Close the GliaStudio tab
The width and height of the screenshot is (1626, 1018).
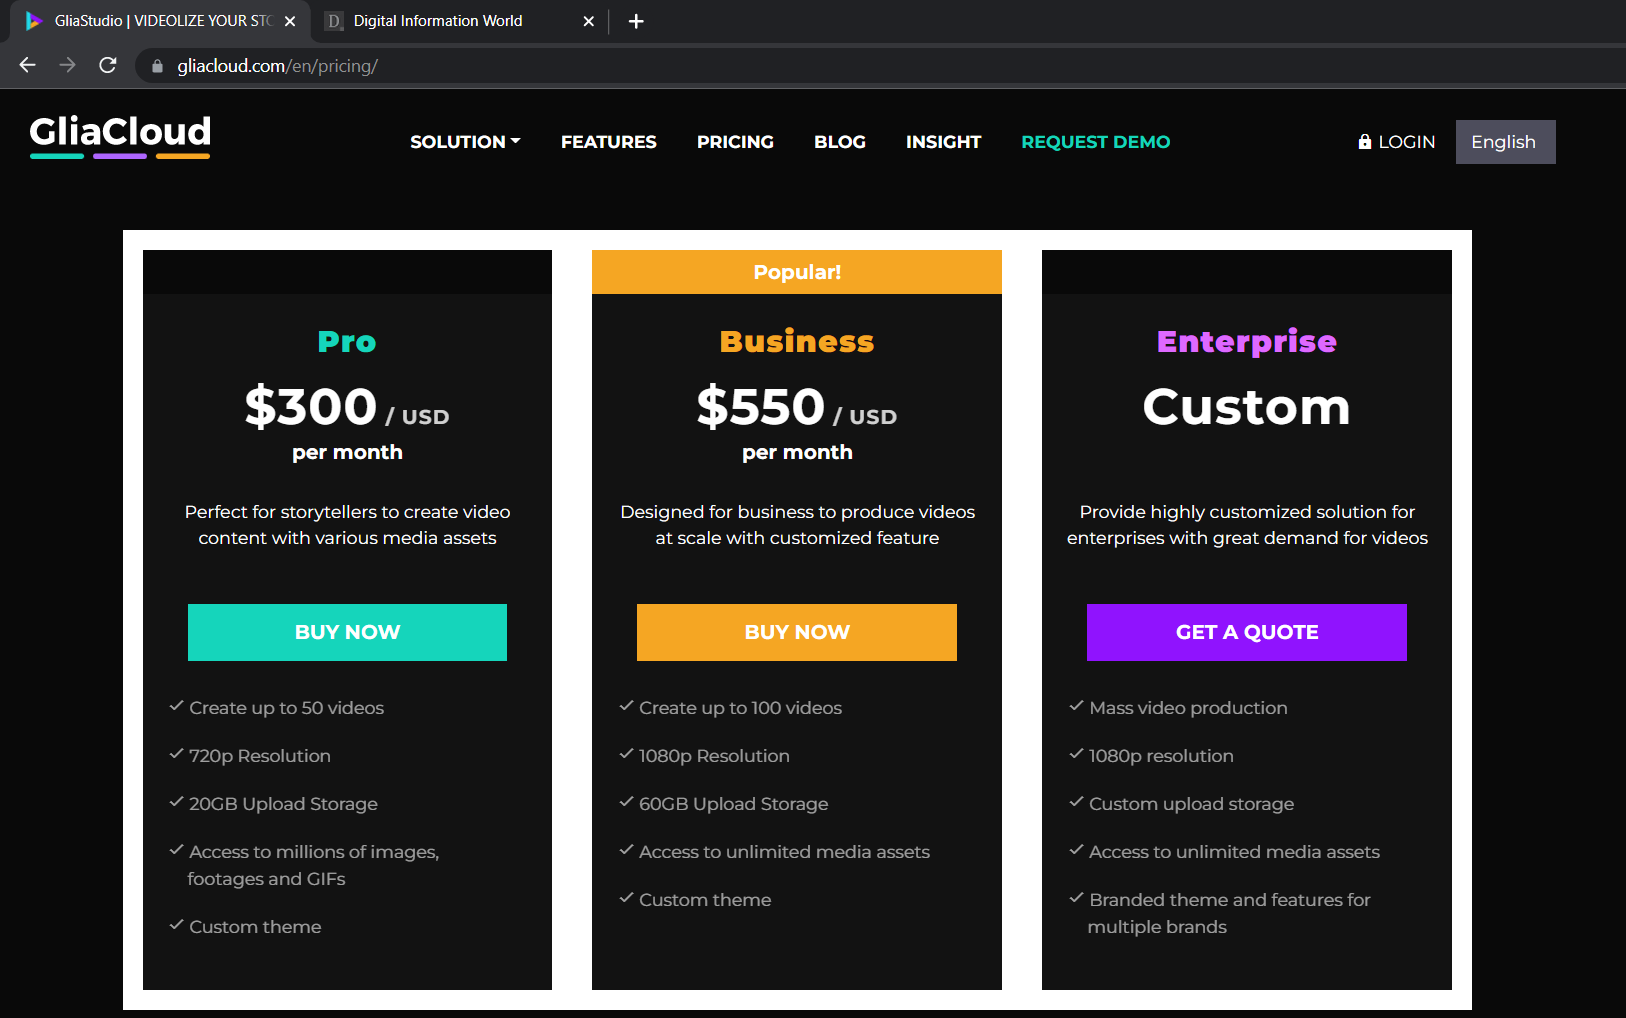click(x=290, y=21)
